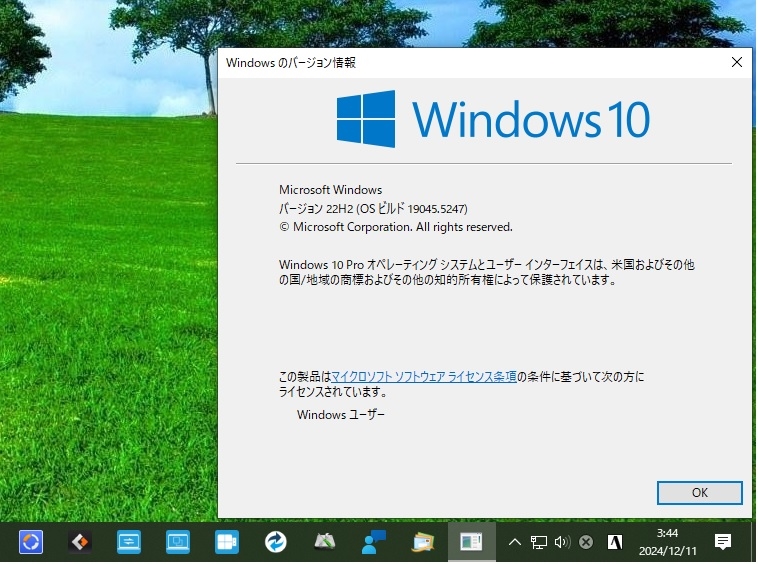Open the blue circular ring app in the taskbar
758x564 pixels.
pos(31,542)
